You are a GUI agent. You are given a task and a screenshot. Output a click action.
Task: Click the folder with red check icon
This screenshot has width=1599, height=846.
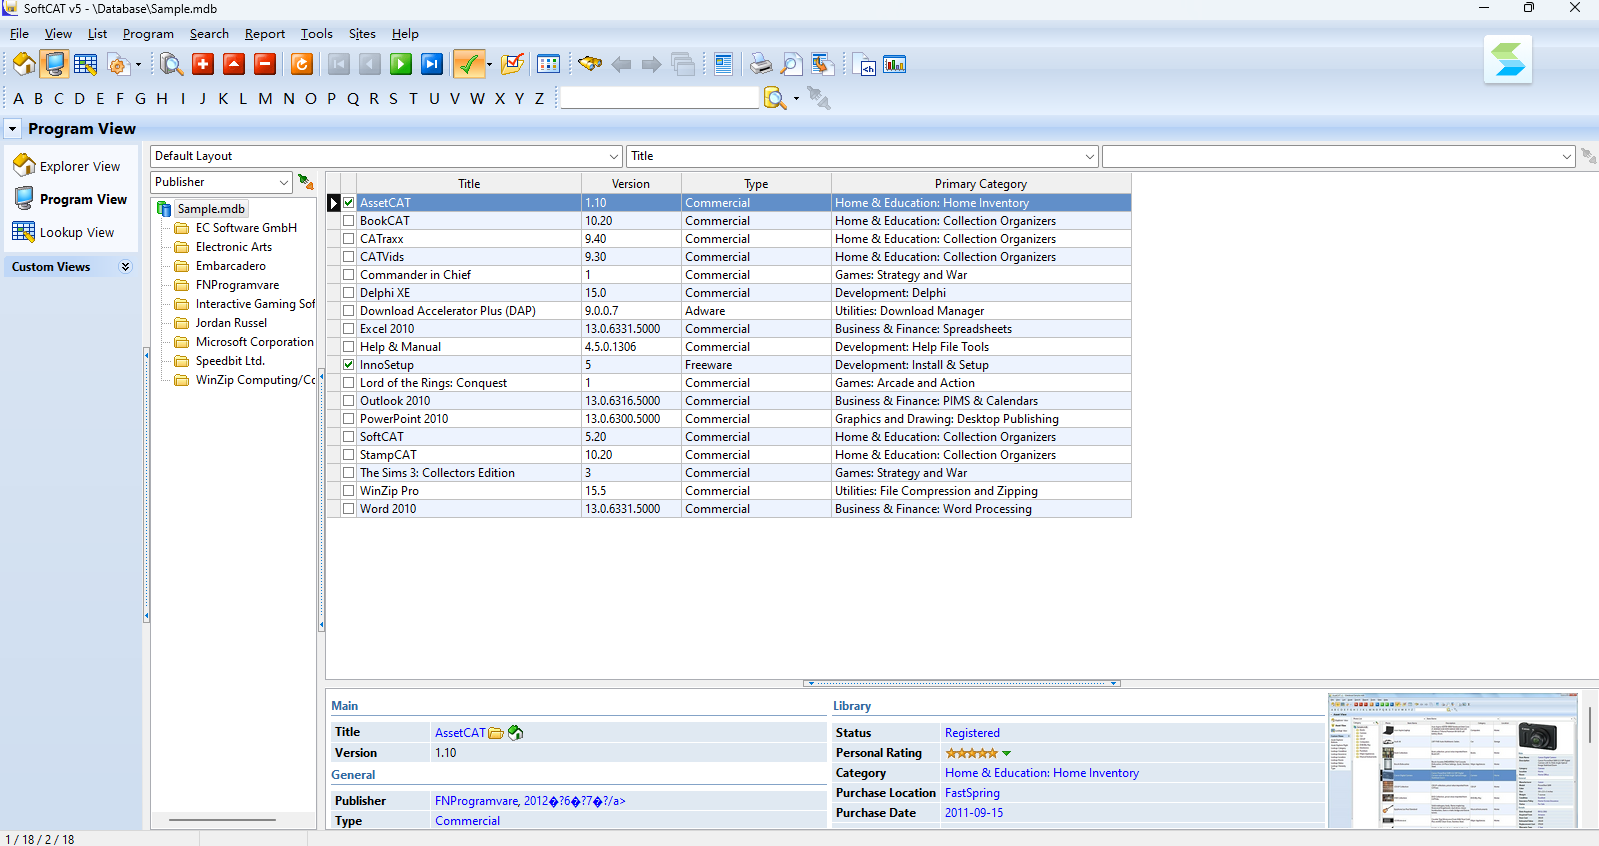click(513, 65)
